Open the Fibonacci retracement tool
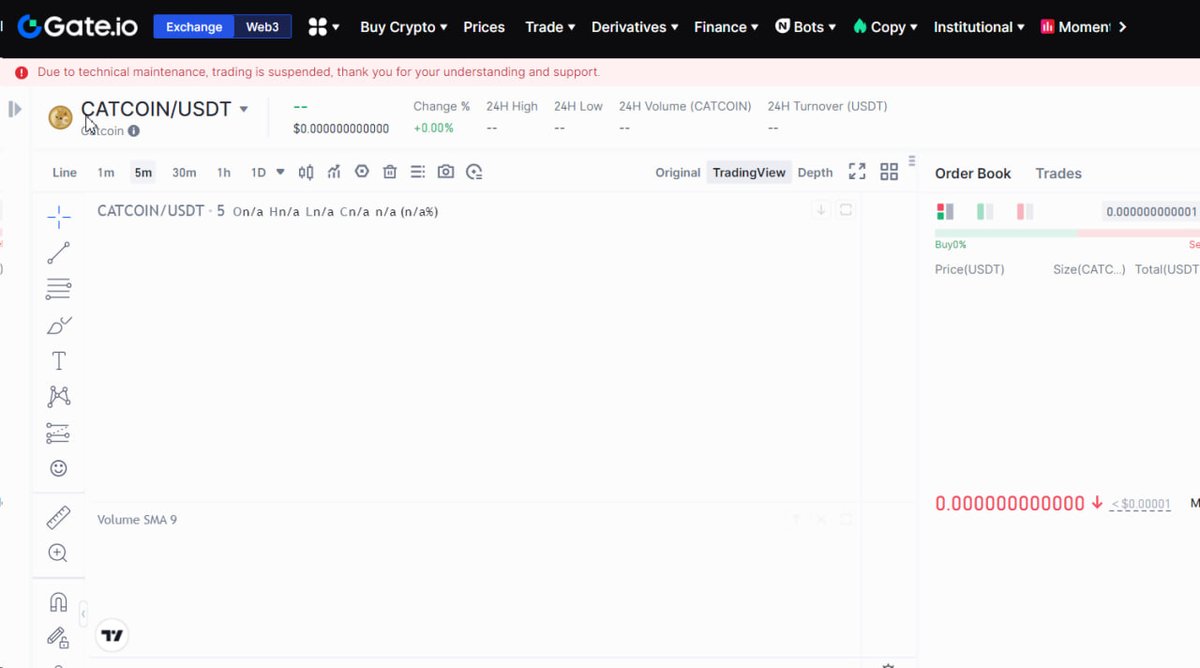 pyautogui.click(x=59, y=289)
